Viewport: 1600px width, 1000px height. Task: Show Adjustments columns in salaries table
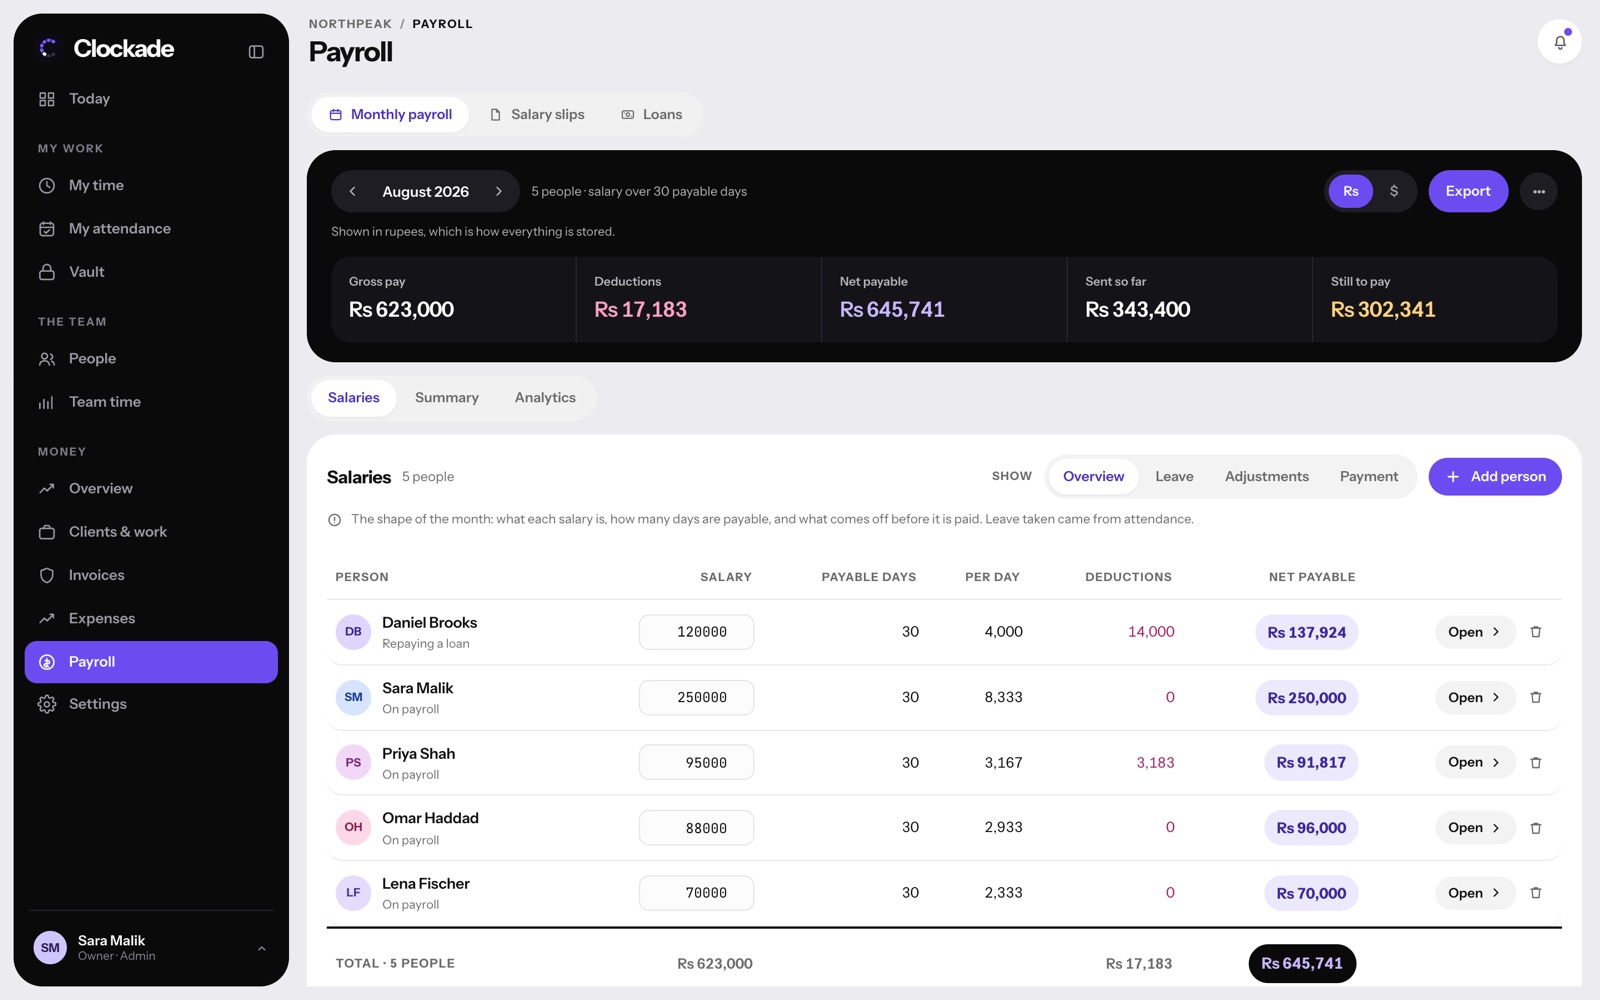[x=1266, y=477]
